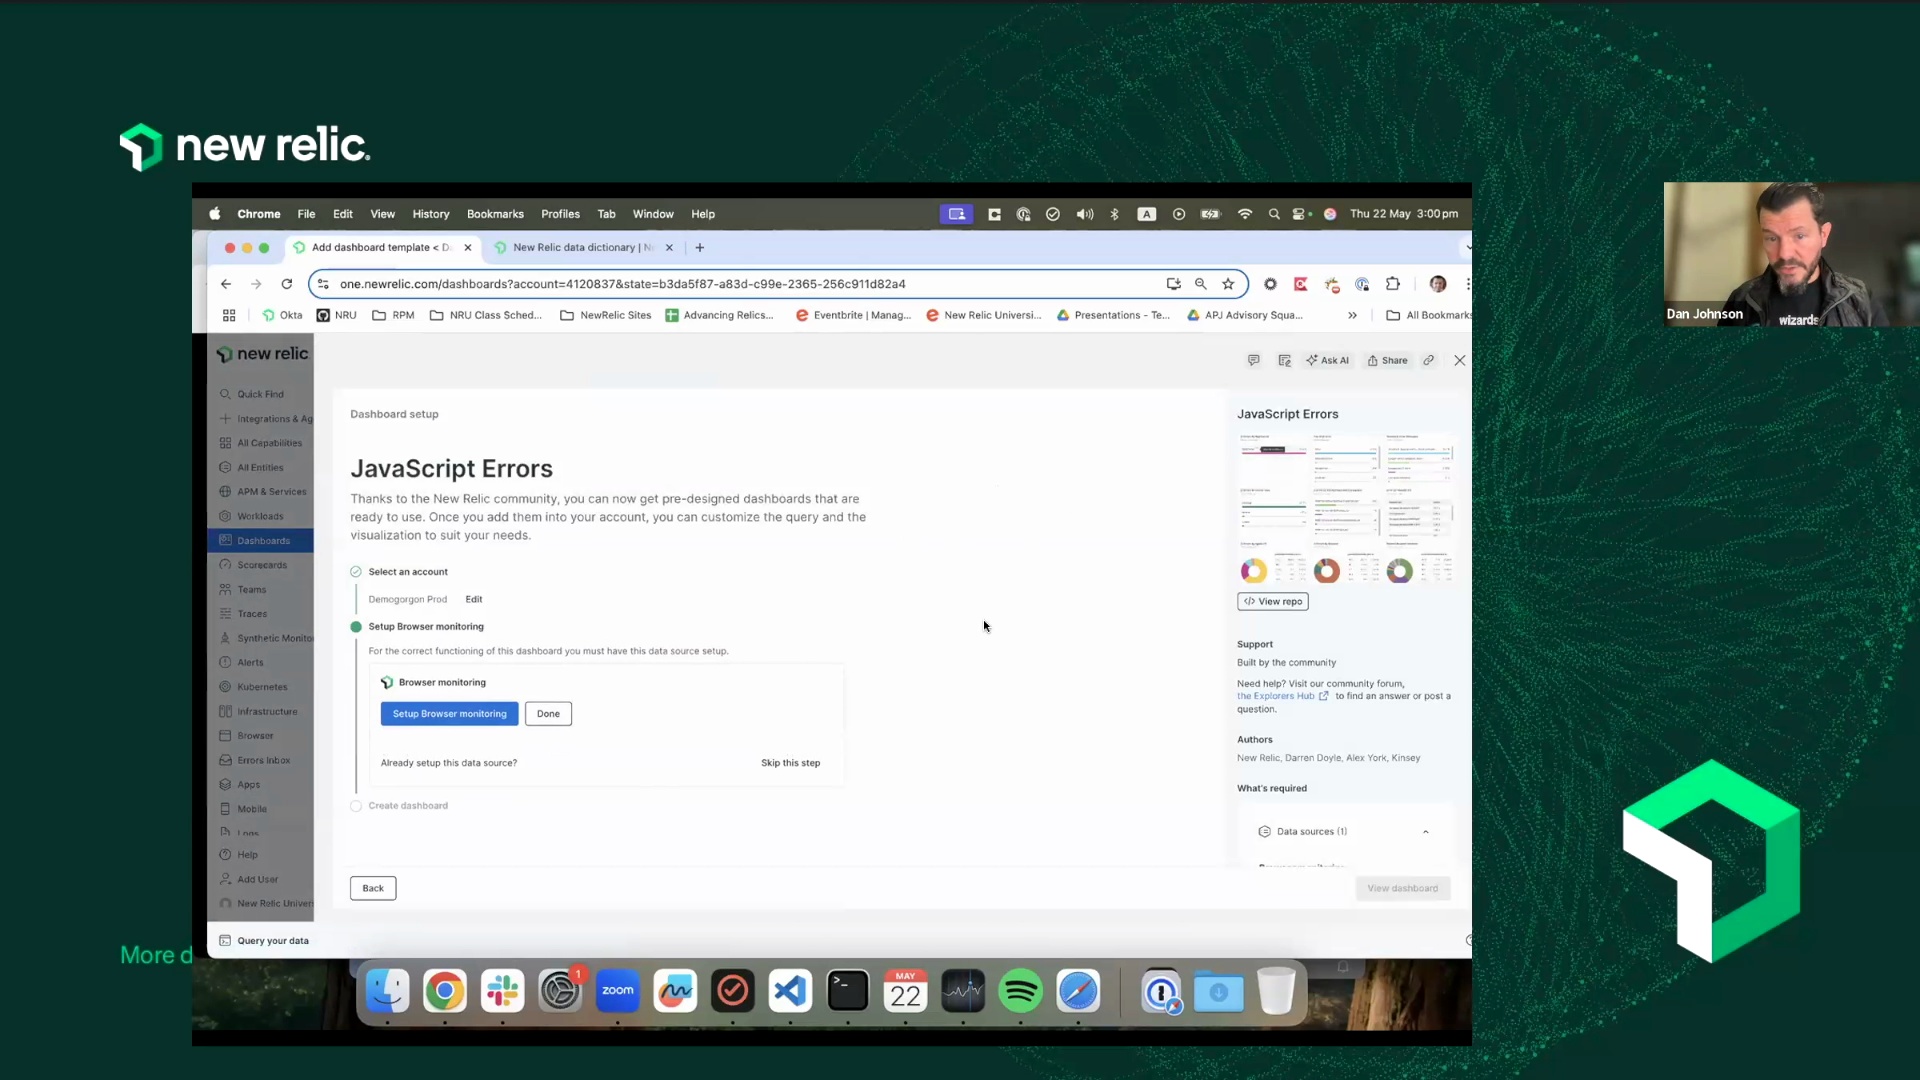Viewport: 1920px width, 1080px height.
Task: Select the Create dashboard step circle
Action: (x=356, y=806)
